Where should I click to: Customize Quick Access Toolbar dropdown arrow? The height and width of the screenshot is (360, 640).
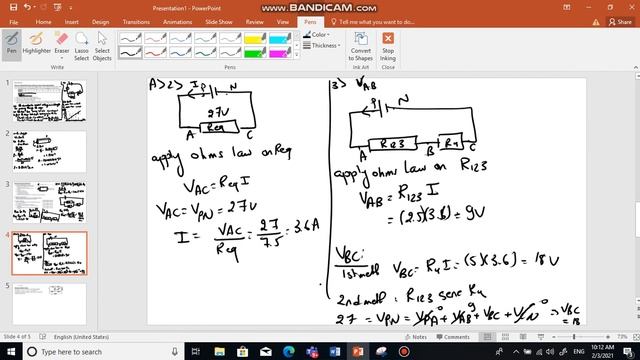(x=70, y=7)
